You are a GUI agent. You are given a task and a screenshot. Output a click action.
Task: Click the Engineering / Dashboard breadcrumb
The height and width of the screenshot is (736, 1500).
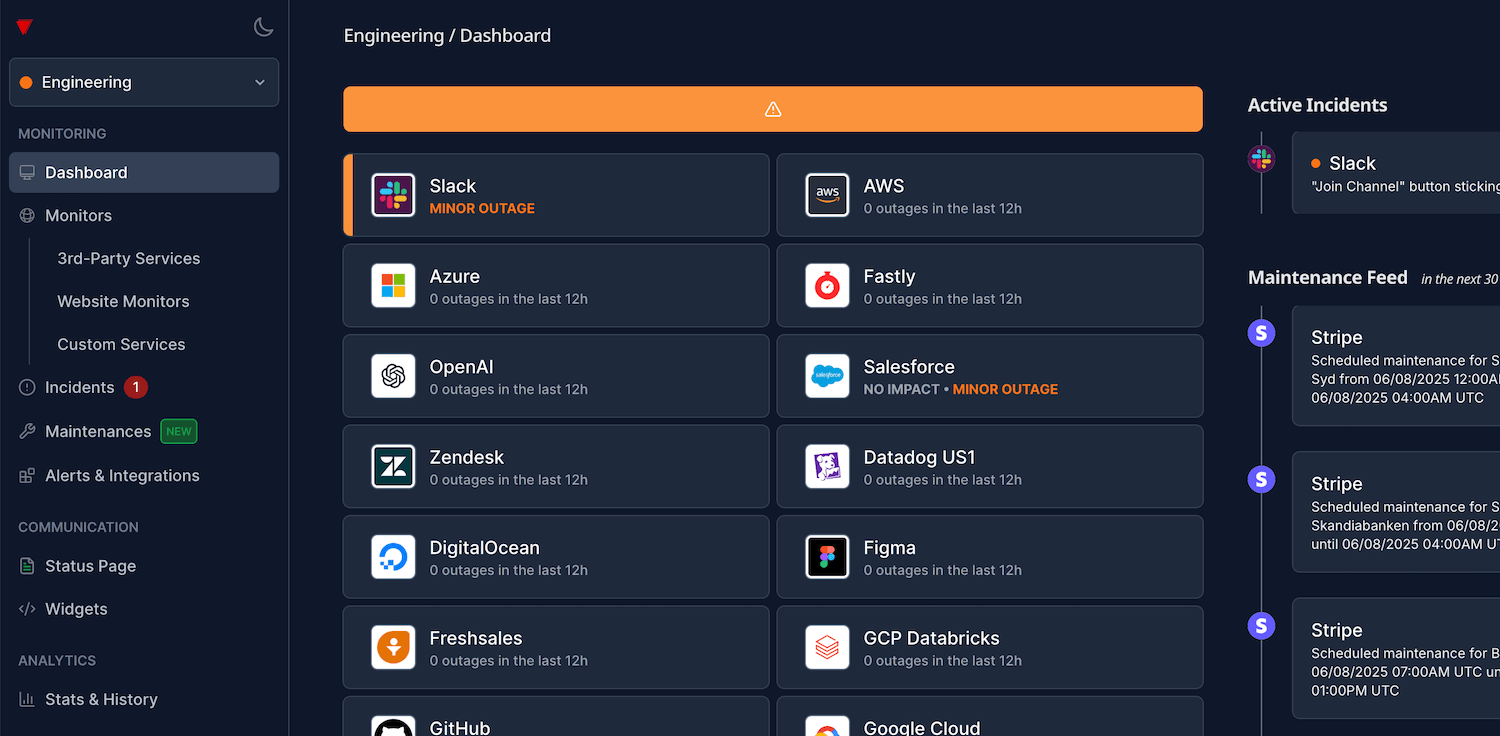[447, 35]
